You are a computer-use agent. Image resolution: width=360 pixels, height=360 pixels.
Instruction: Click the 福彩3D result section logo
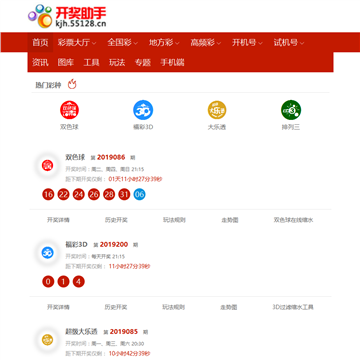coord(47,253)
